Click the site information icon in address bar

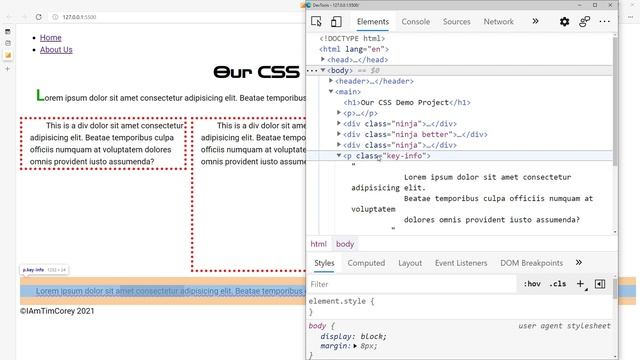click(55, 17)
